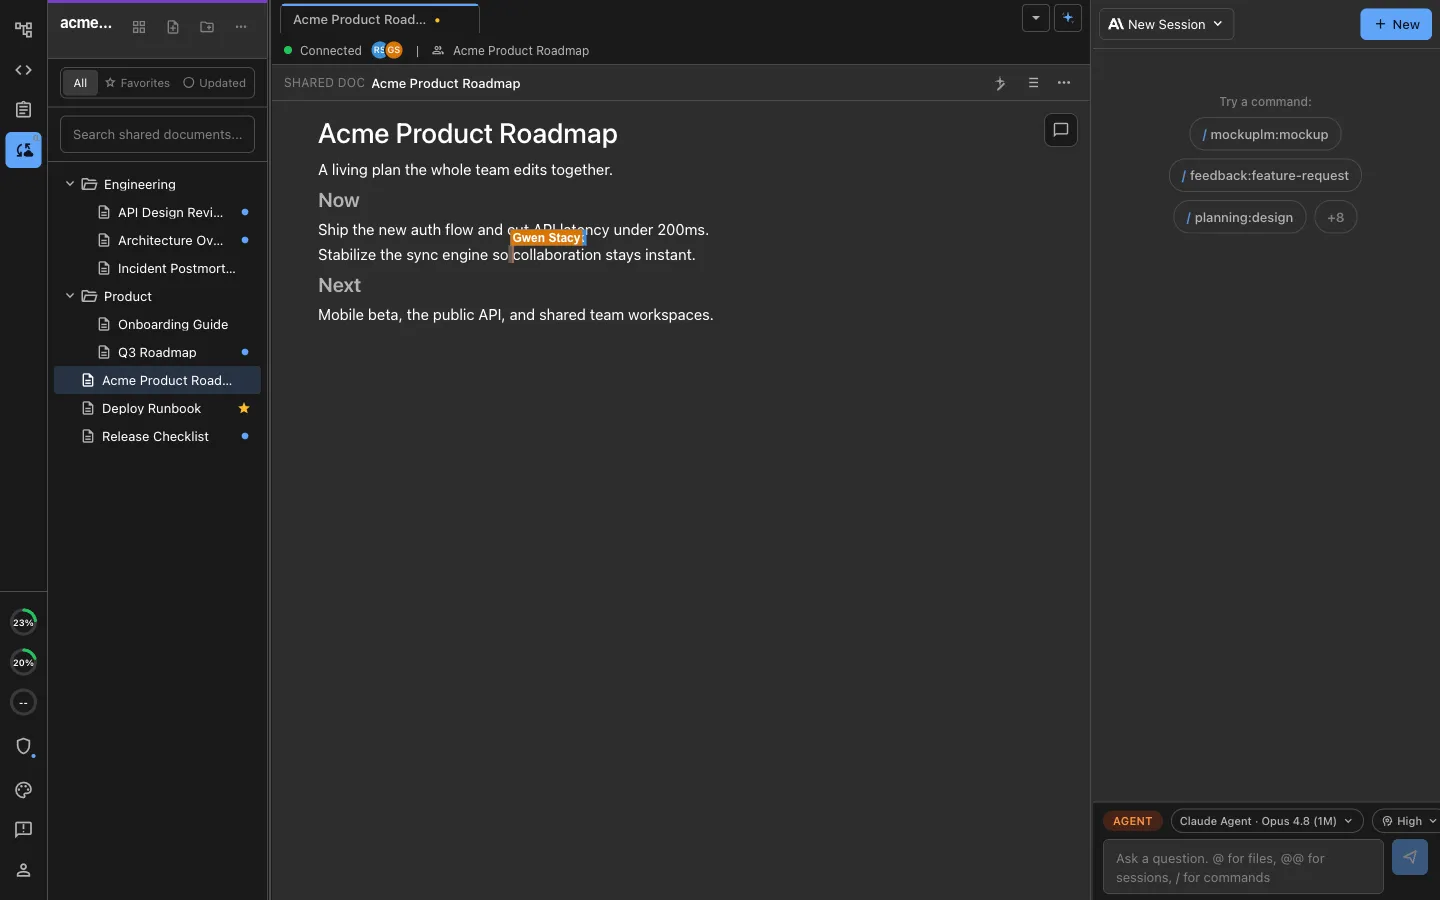This screenshot has height=900, width=1440.
Task: Run the mockuplm:mockup command
Action: point(1265,134)
